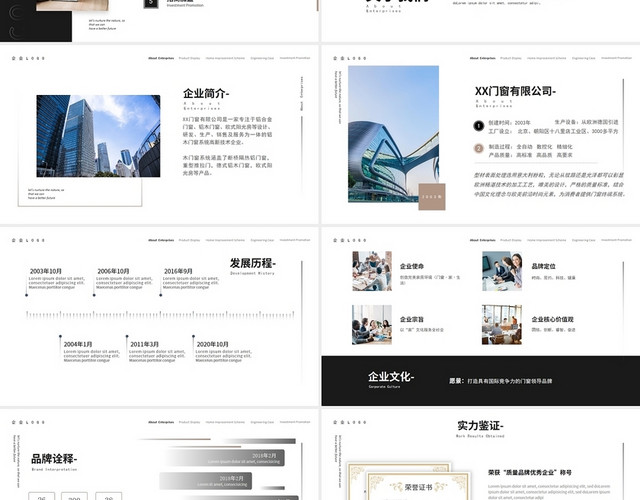
Task: Click the tan number 2 bullet circle
Action: 478,148
